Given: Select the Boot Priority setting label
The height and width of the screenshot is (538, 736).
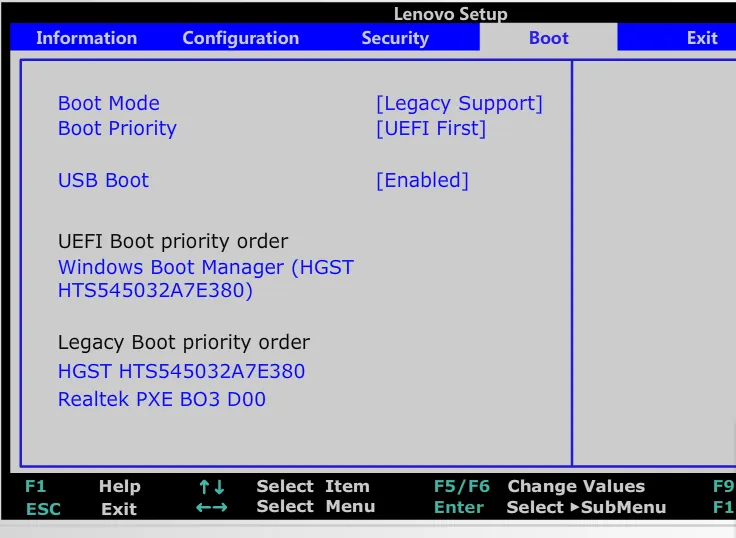Looking at the screenshot, I should click(x=117, y=128).
